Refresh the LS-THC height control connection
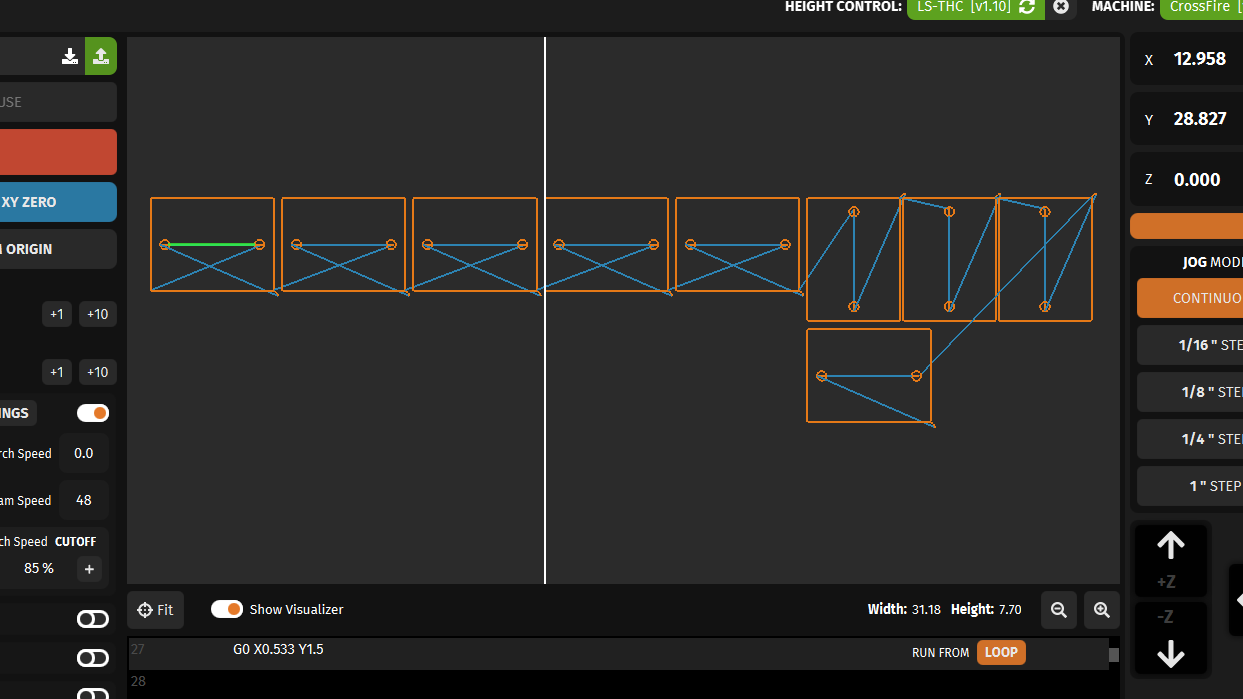 pos(1027,7)
